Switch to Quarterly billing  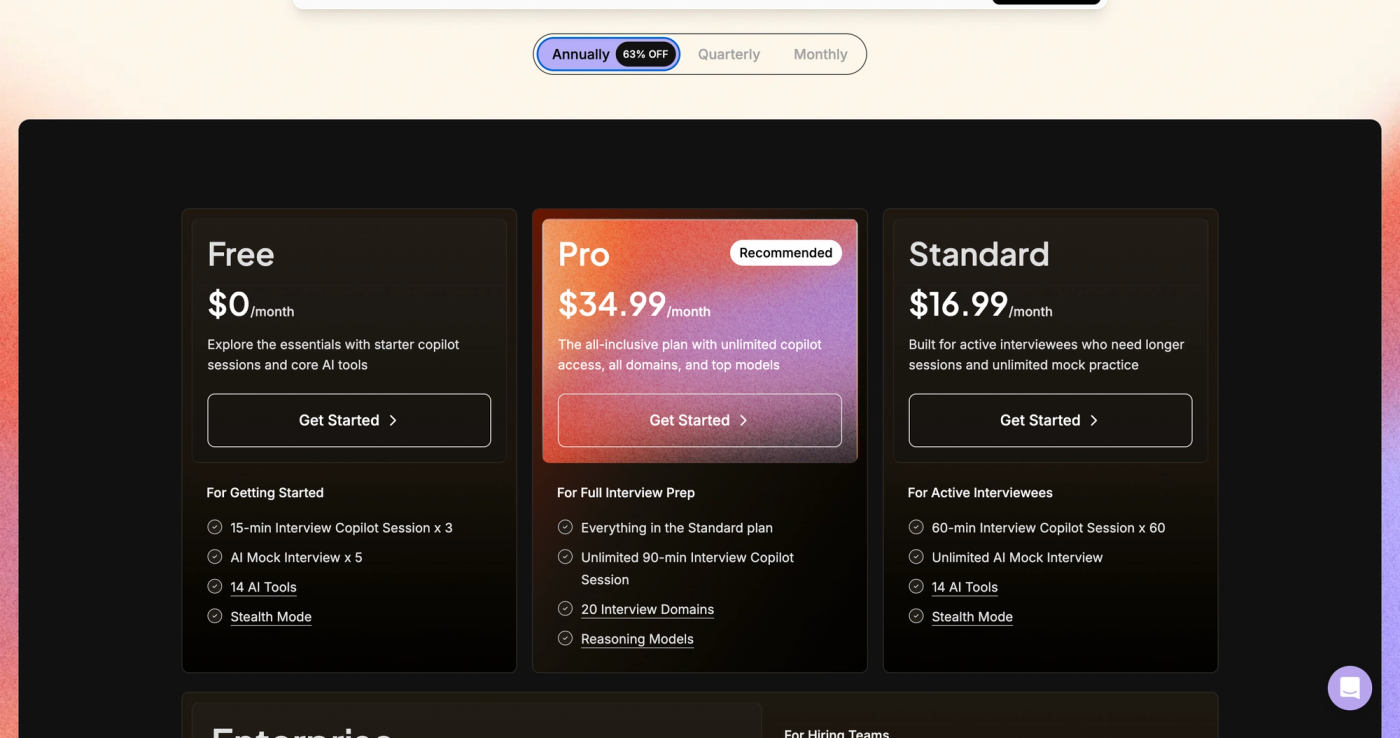(729, 54)
